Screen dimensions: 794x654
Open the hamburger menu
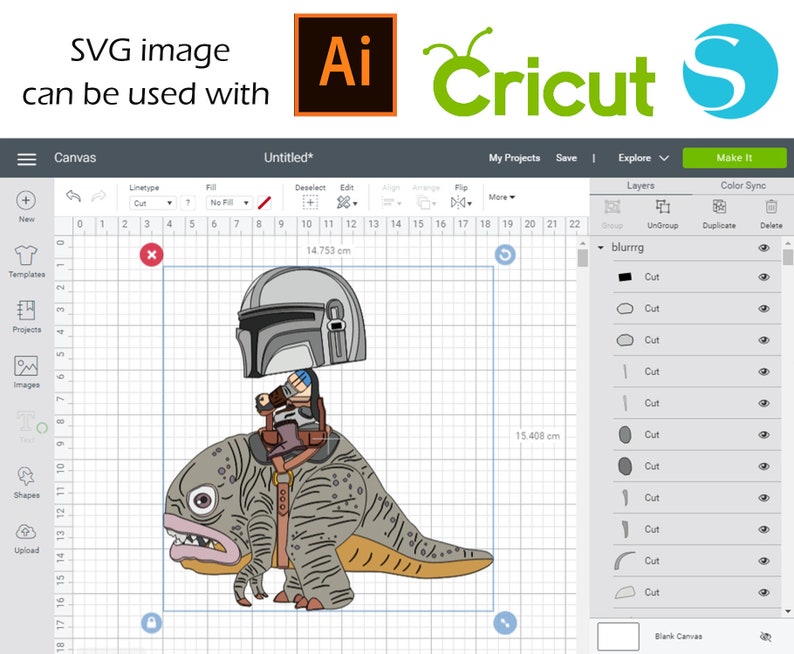click(x=26, y=159)
